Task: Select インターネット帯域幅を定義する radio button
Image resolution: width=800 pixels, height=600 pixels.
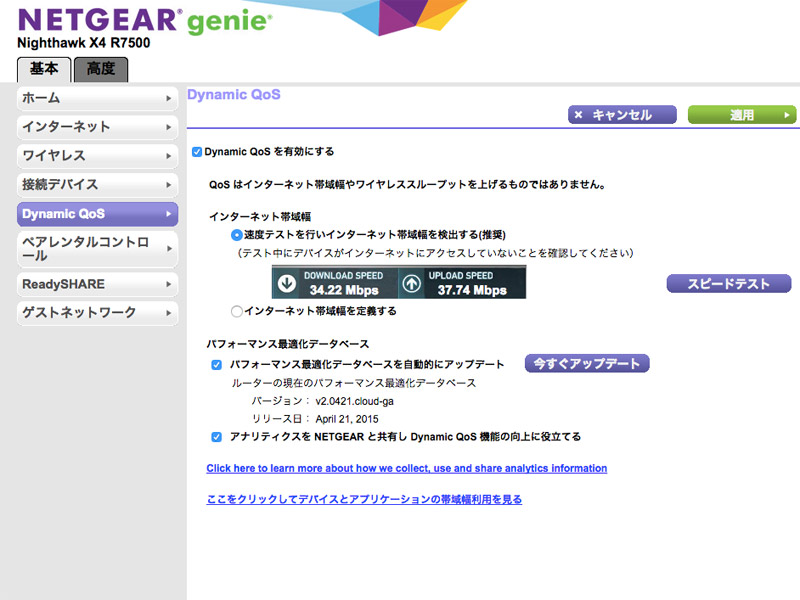Action: [x=237, y=311]
